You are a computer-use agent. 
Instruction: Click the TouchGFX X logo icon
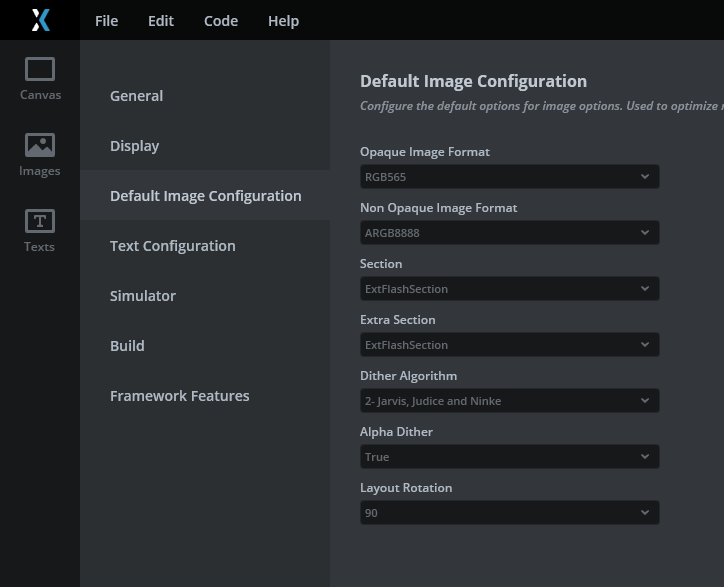pyautogui.click(x=40, y=20)
